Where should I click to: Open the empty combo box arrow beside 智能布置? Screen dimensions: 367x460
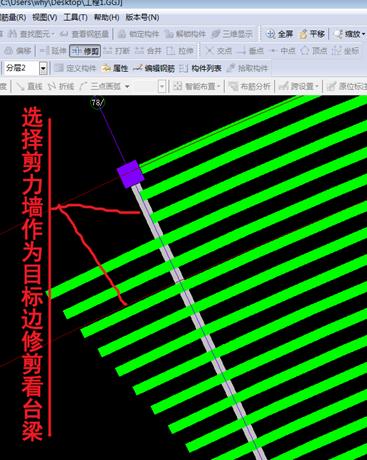point(162,87)
